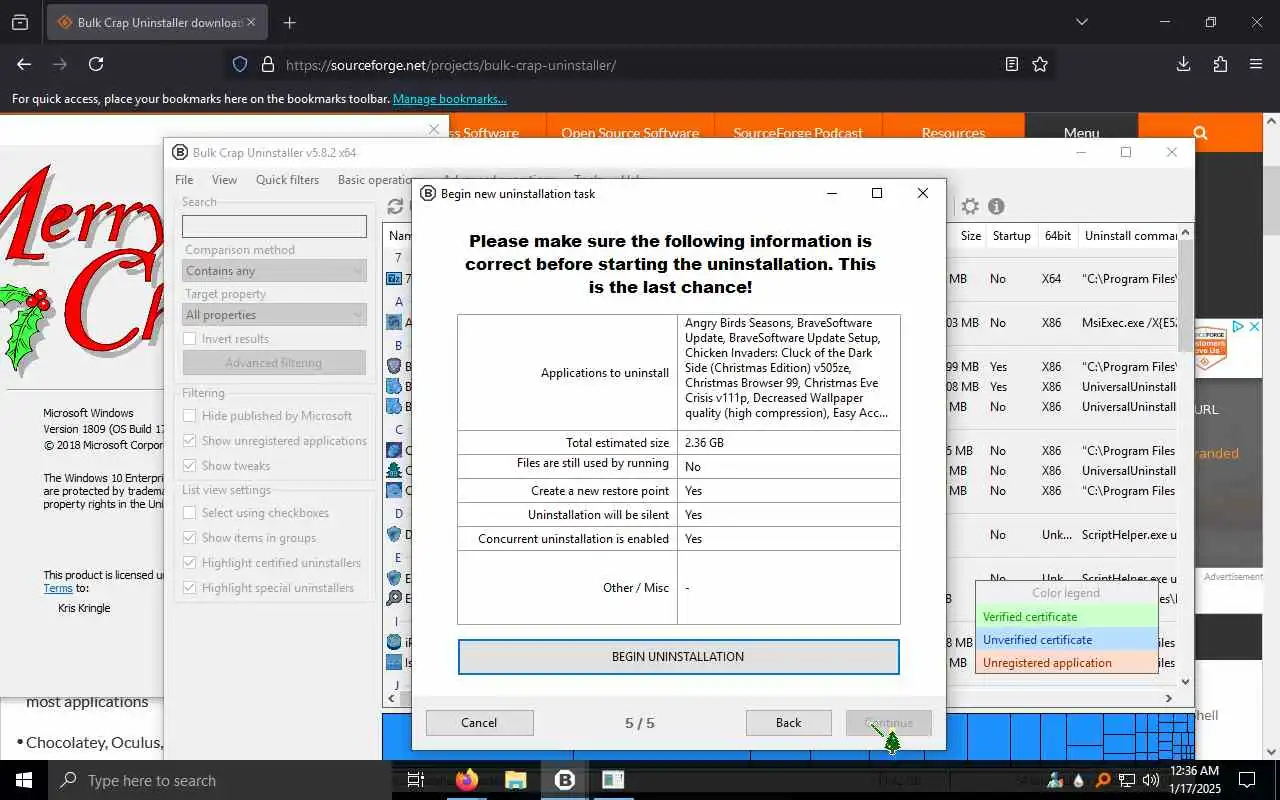Toggle Highlight special uninstallers checkbox
Viewport: 1280px width, 800px height.
click(x=189, y=588)
